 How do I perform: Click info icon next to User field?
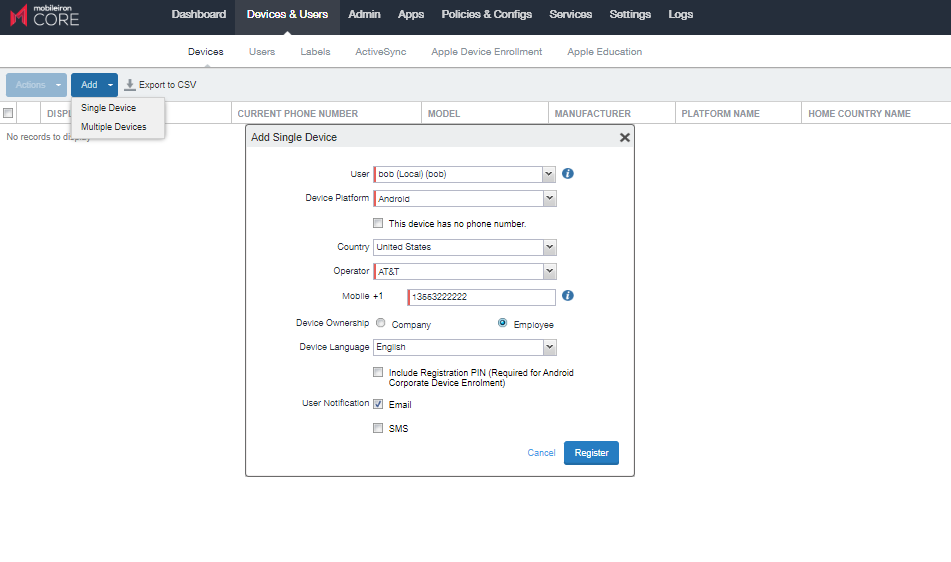[568, 174]
